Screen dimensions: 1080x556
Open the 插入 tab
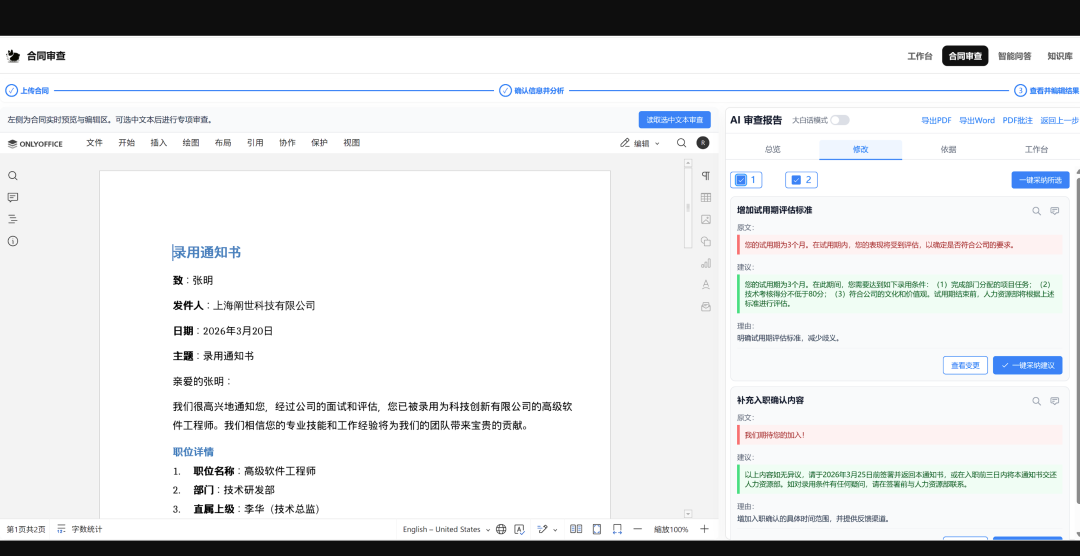tap(159, 143)
